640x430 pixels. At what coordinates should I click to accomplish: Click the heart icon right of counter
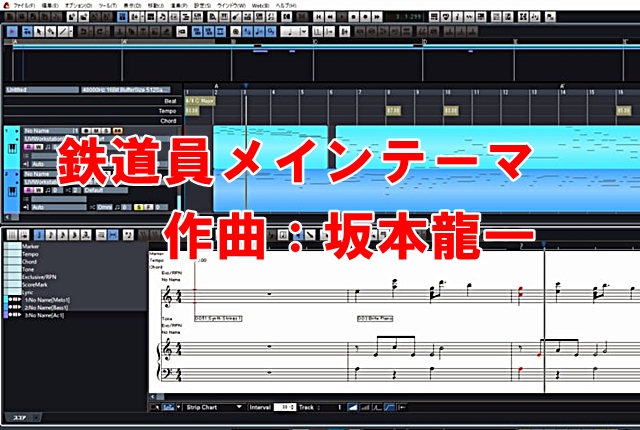(446, 17)
